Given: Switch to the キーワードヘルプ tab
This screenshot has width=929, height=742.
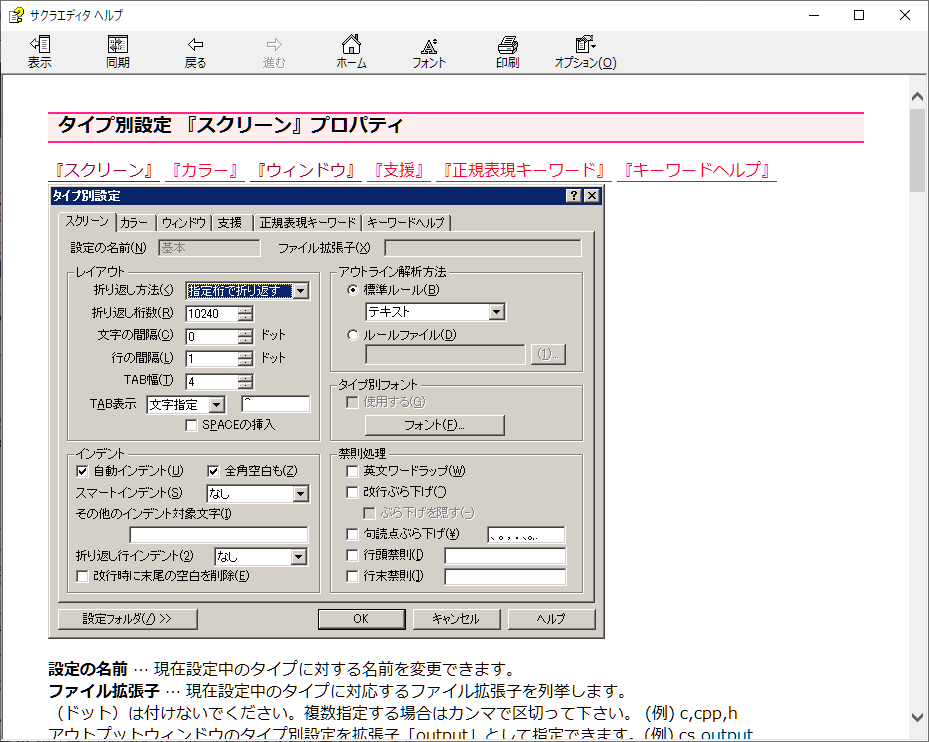Looking at the screenshot, I should [x=406, y=223].
